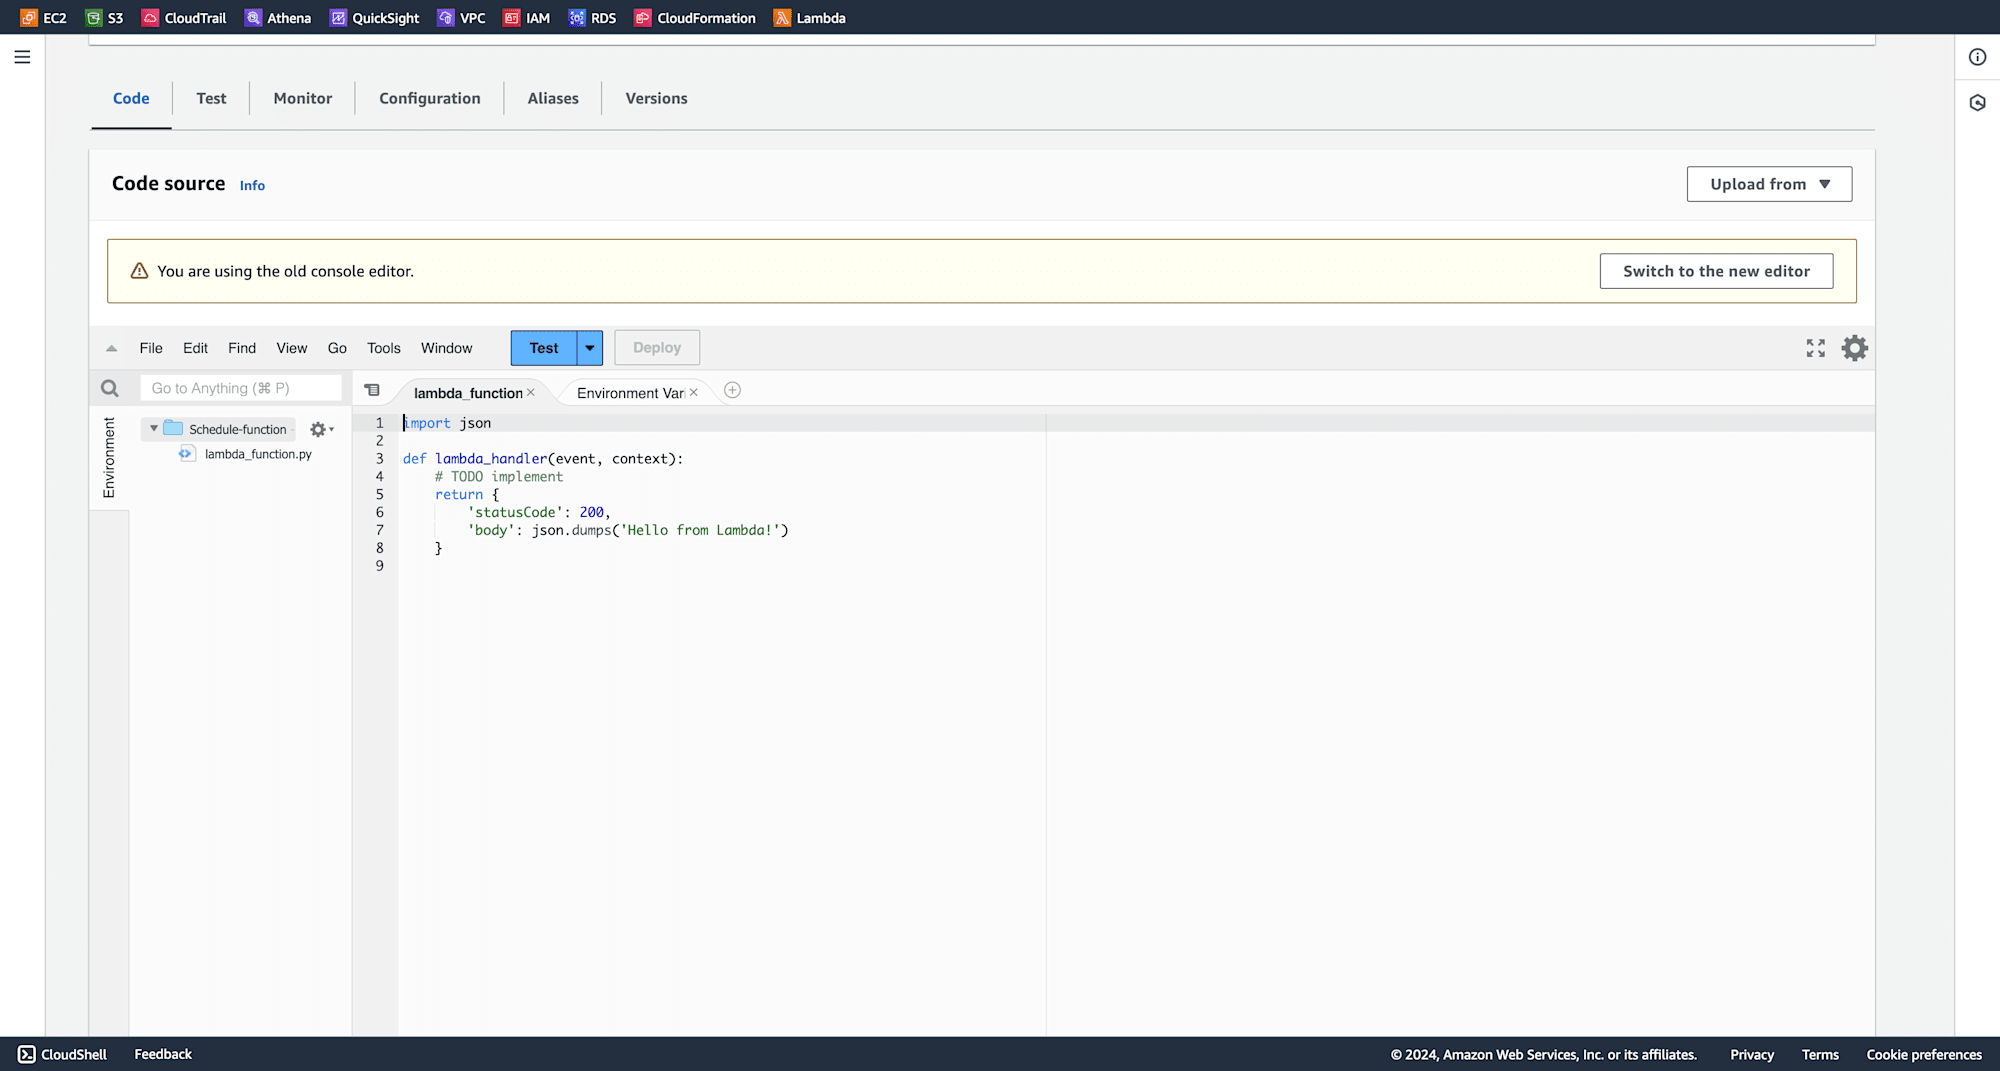Open the CloudTrail service shortcut
The height and width of the screenshot is (1071, 2000).
click(184, 18)
